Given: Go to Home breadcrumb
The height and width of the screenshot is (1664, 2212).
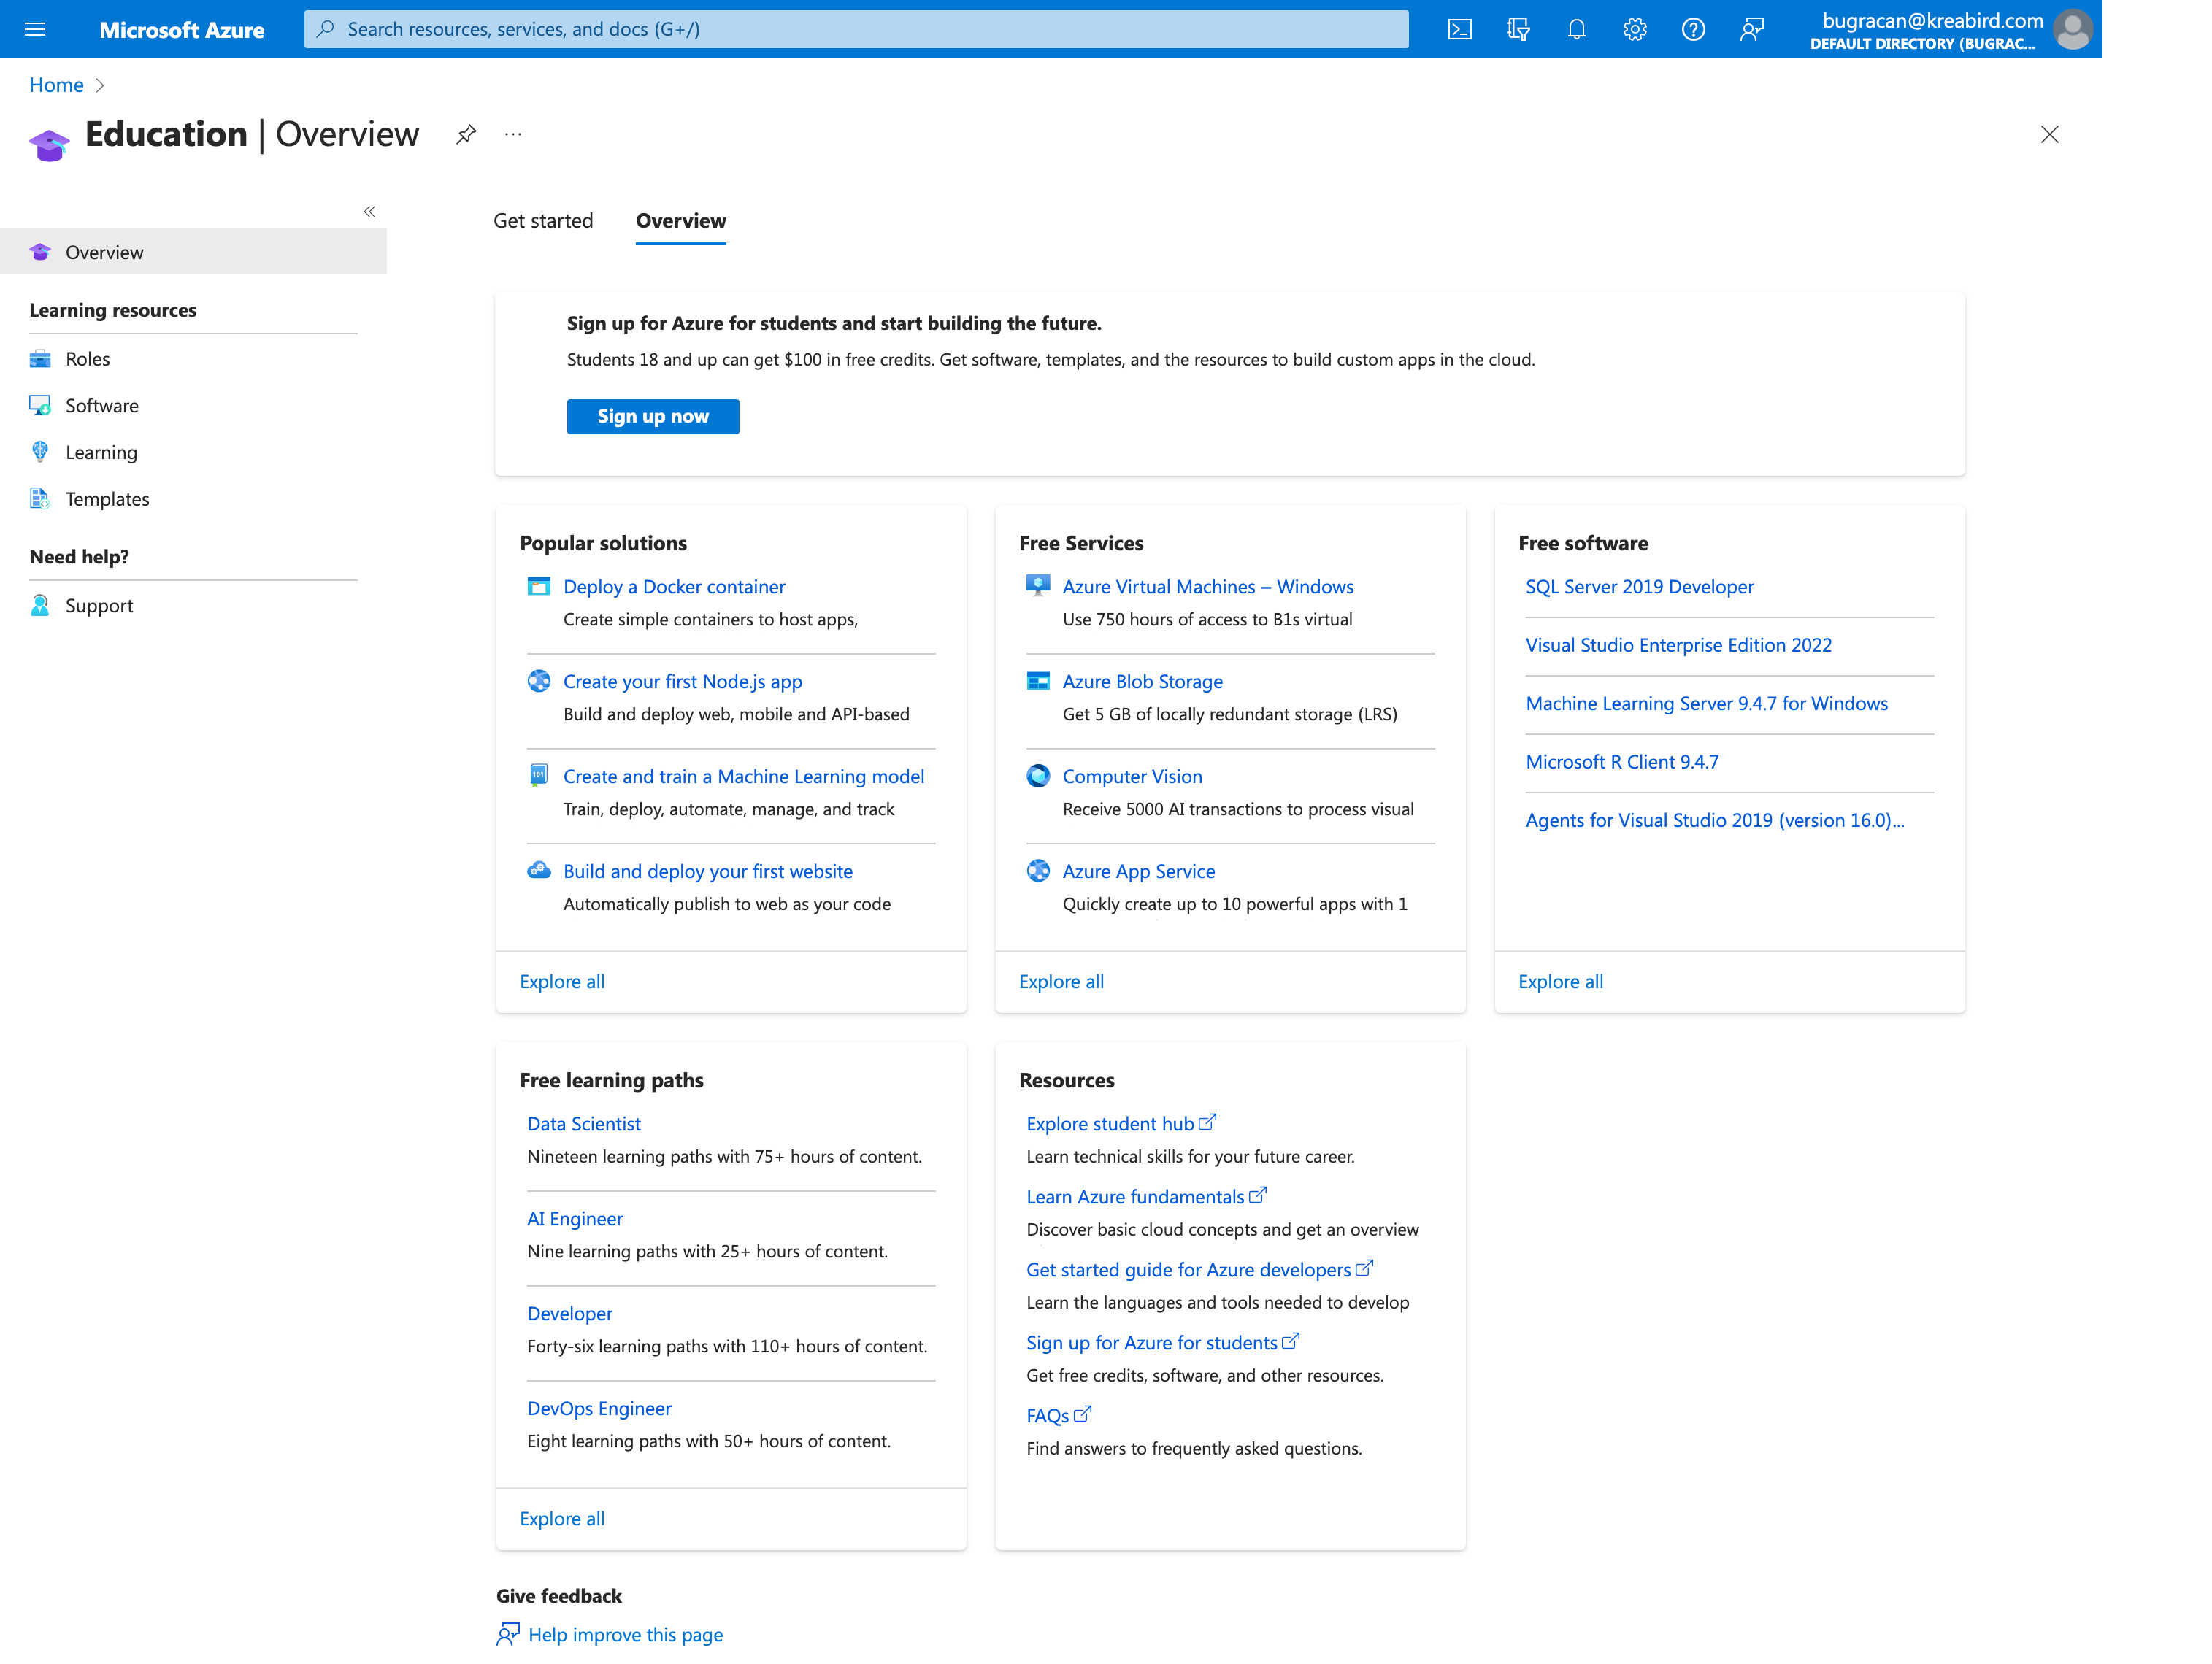Looking at the screenshot, I should pyautogui.click(x=56, y=85).
